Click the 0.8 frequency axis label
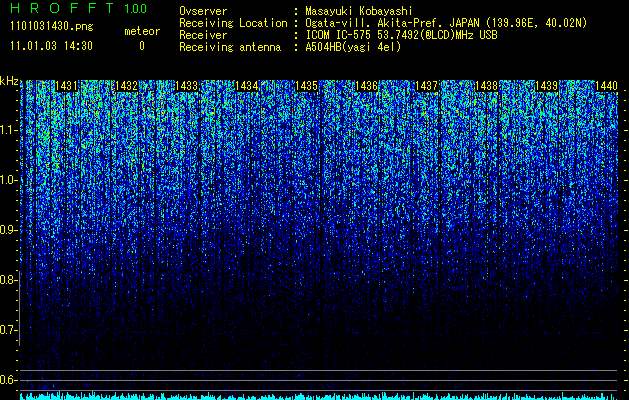Viewport: 629px width, 400px height. tap(9, 280)
